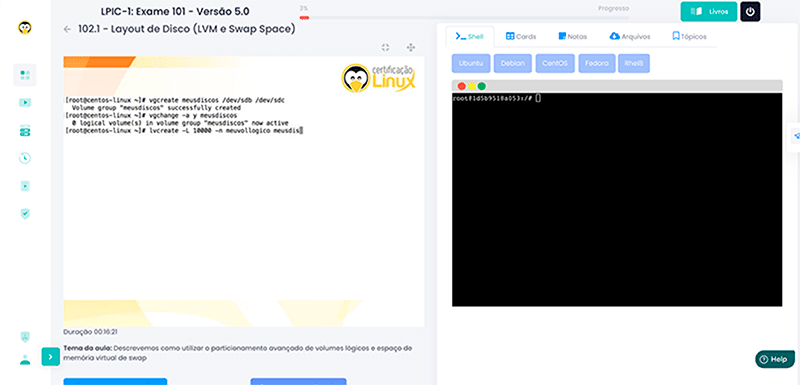Go back using the left arrow beside lesson title
The width and height of the screenshot is (800, 385).
click(x=67, y=30)
